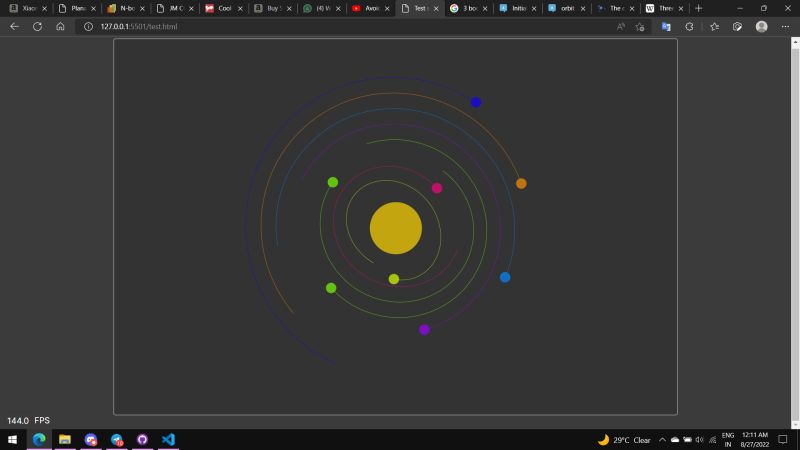This screenshot has height=450, width=800.
Task: Activate the Read aloud icon
Action: coord(620,27)
